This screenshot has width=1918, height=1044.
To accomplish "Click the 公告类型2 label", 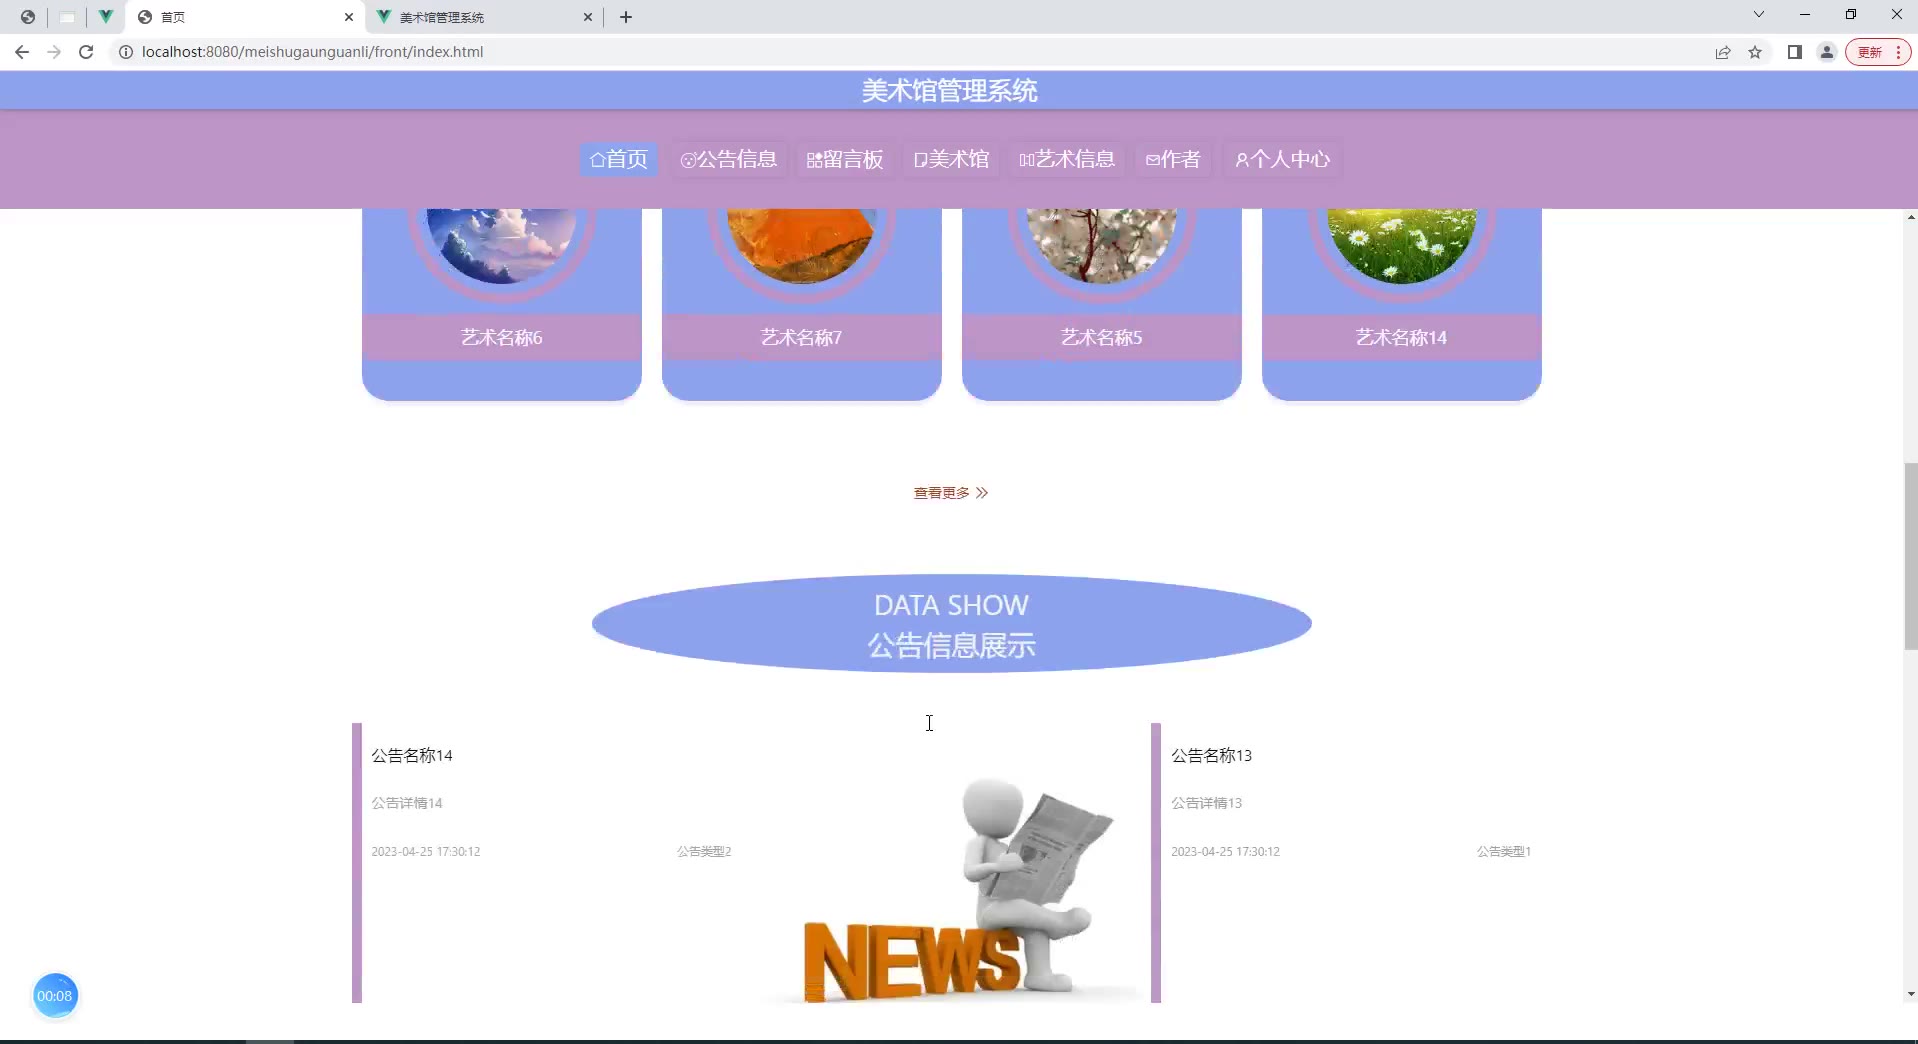I will coord(704,852).
